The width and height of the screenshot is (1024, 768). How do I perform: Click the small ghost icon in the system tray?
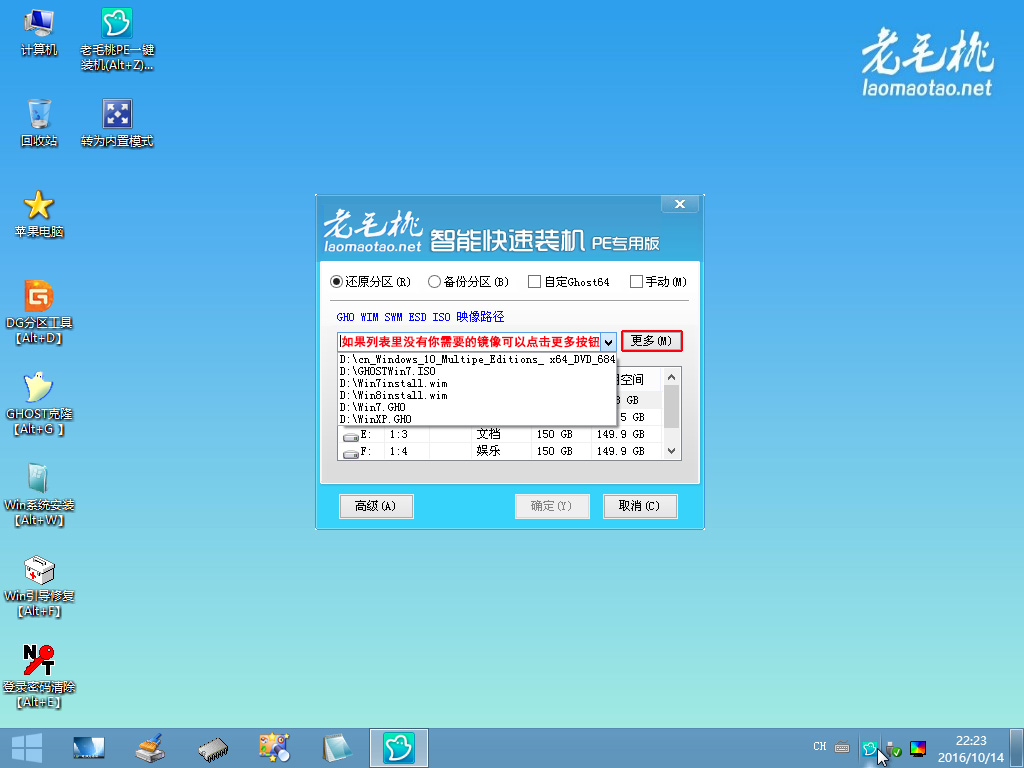[869, 748]
